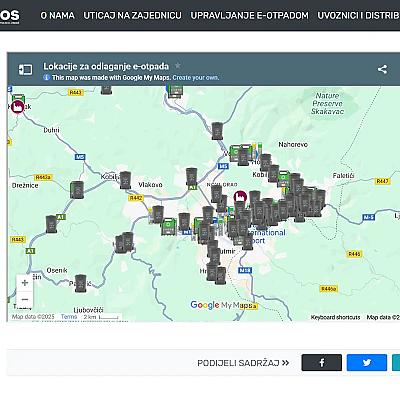Open the UTICAJ NA ZAJEDNICU menu
This screenshot has height=400, width=400.
132,15
